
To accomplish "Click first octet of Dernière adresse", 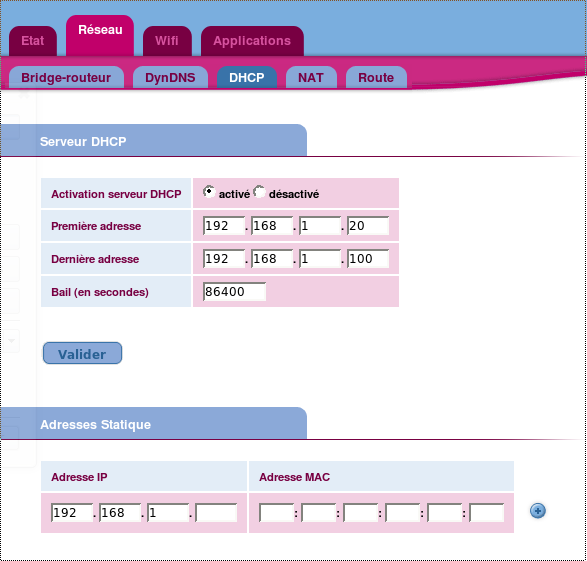I will click(224, 259).
